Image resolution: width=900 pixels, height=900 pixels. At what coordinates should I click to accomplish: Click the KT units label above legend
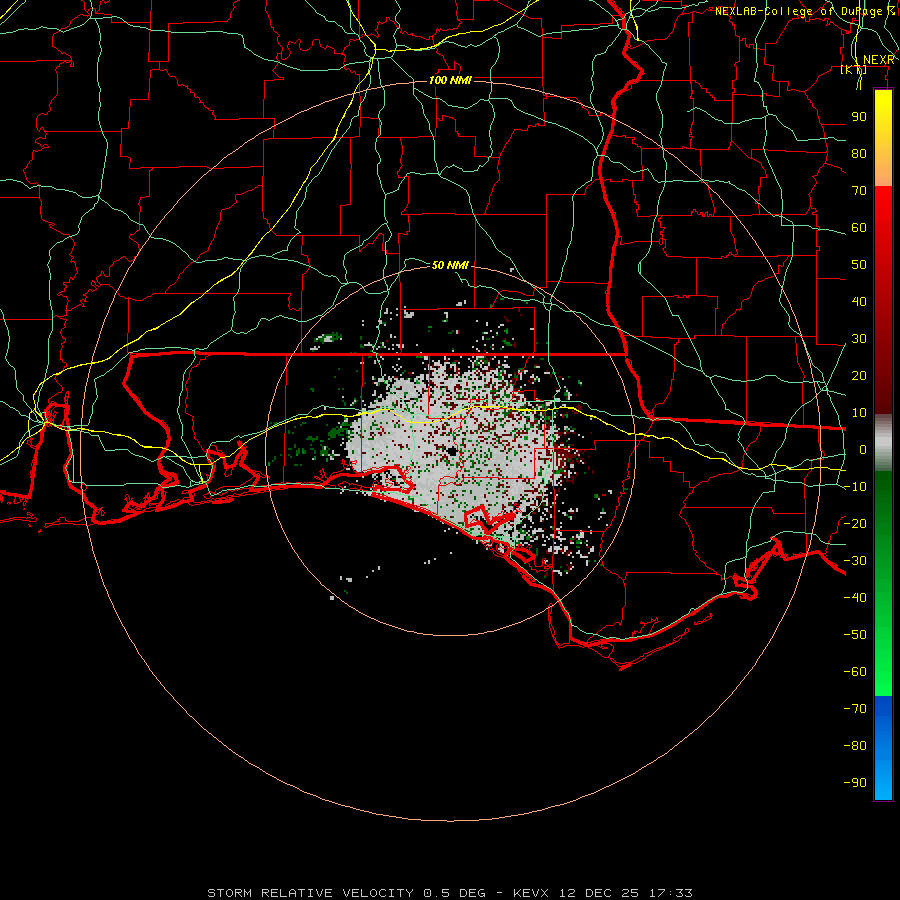[x=854, y=70]
